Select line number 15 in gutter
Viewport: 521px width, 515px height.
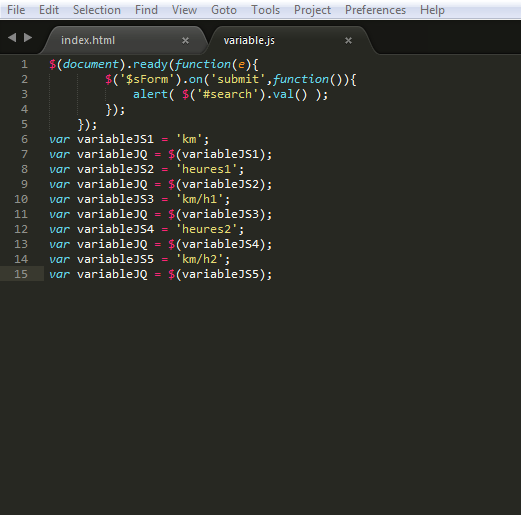point(21,274)
